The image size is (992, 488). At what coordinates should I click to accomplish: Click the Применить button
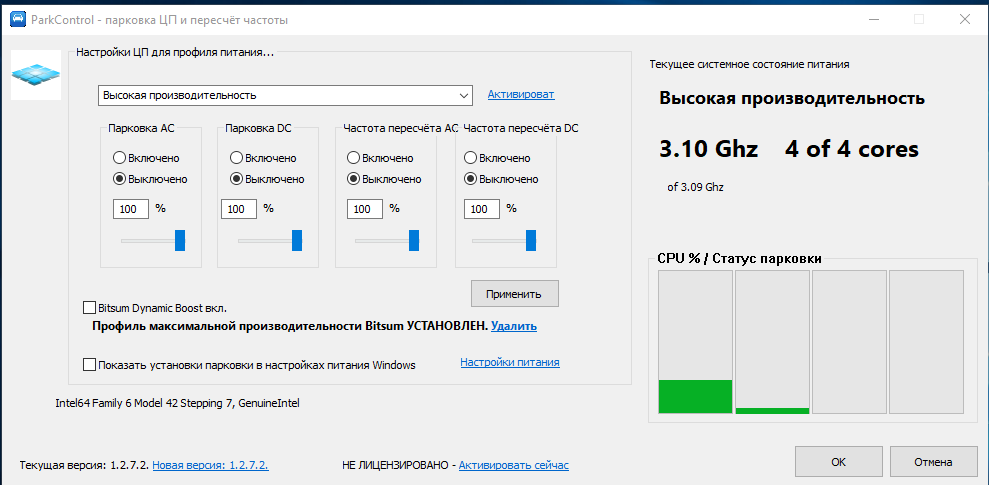515,294
